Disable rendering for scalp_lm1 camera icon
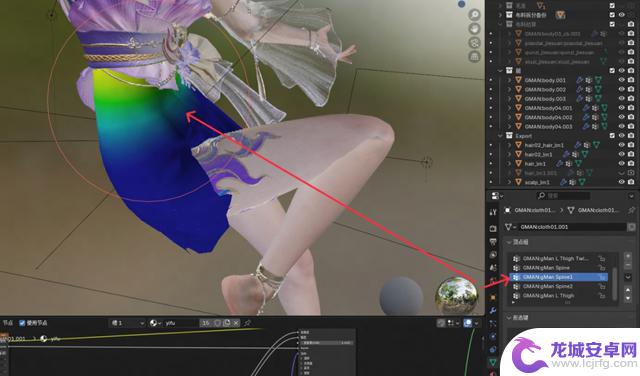Image resolution: width=640 pixels, height=376 pixels. click(631, 182)
